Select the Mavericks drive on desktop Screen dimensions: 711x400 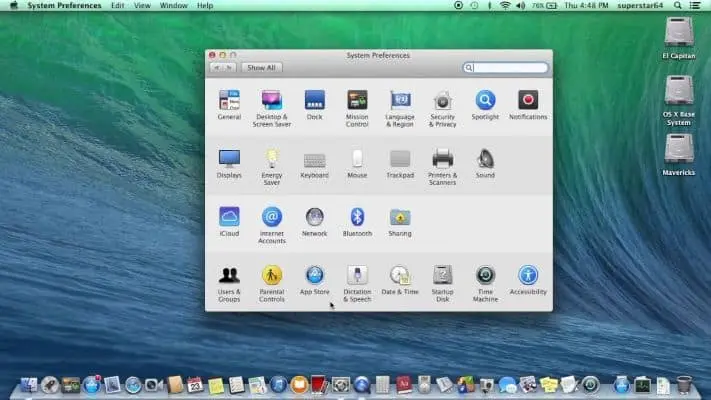[x=679, y=155]
